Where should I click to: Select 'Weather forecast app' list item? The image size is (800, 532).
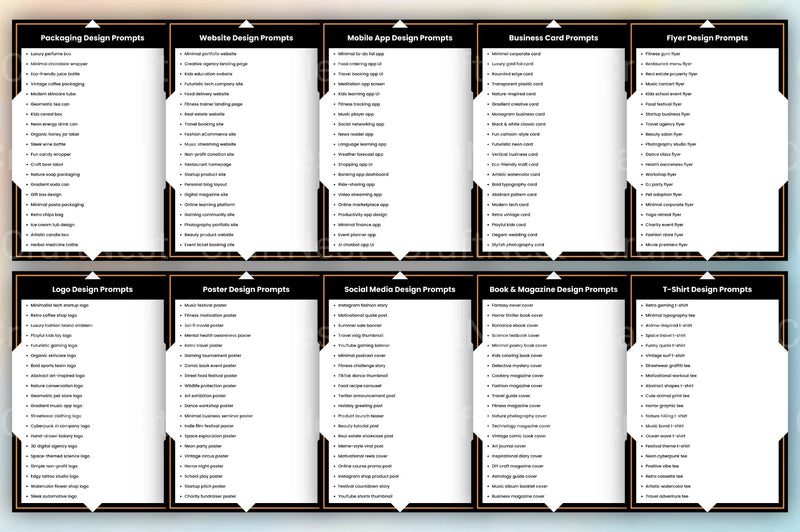(360, 154)
